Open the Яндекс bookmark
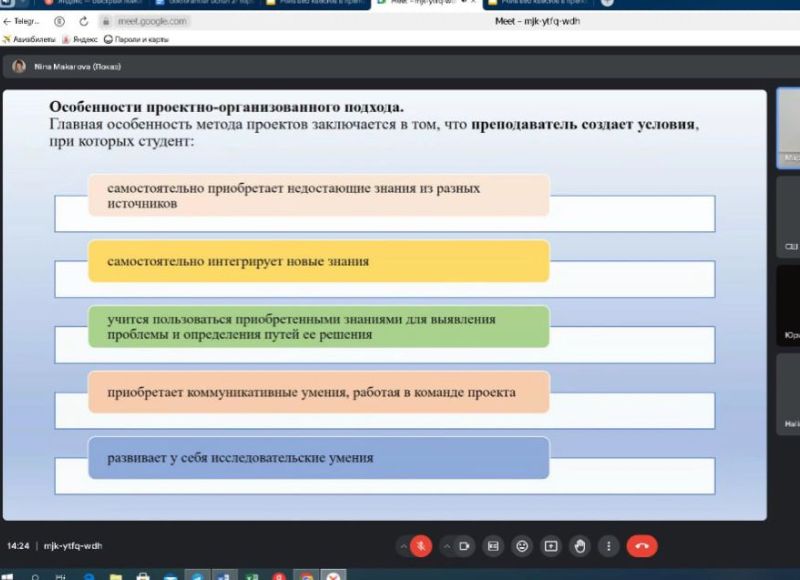Viewport: 800px width, 580px height. coord(80,40)
